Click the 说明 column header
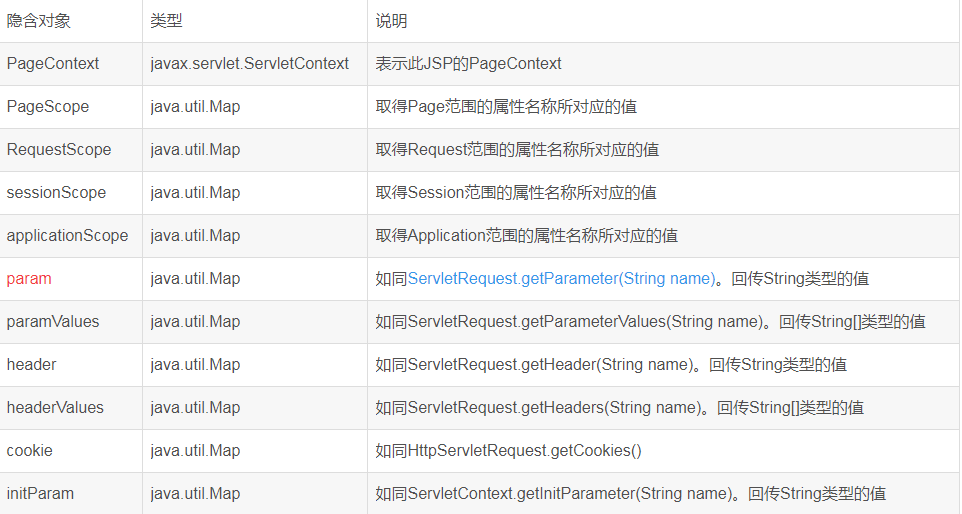The width and height of the screenshot is (962, 514). click(391, 21)
